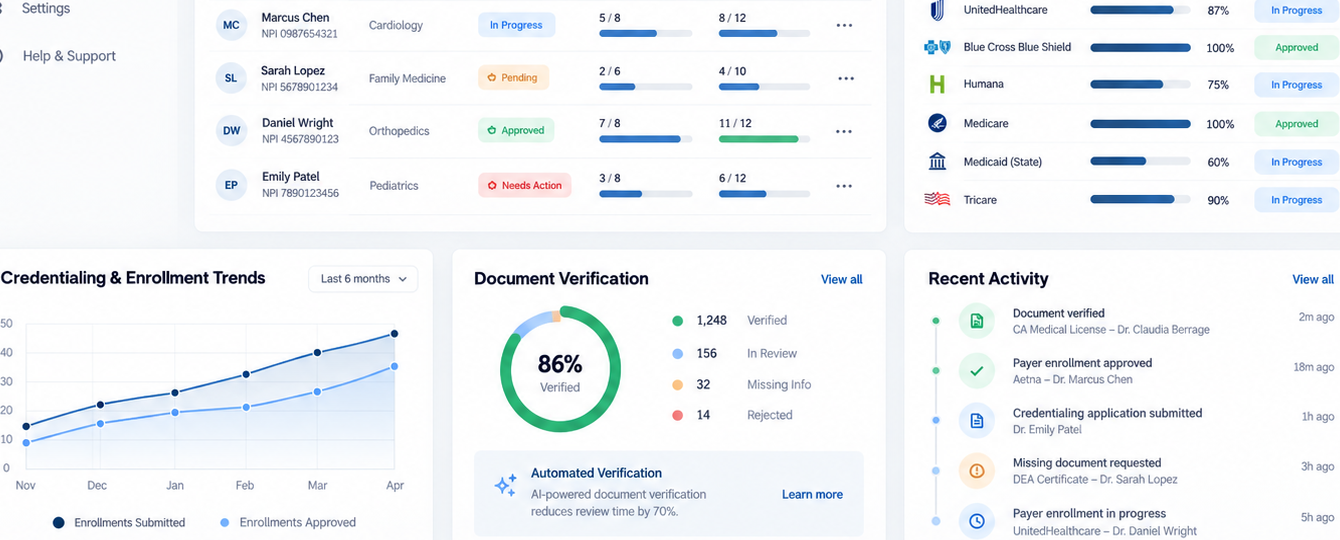
Task: Open Settings in the sidebar
Action: click(x=46, y=8)
